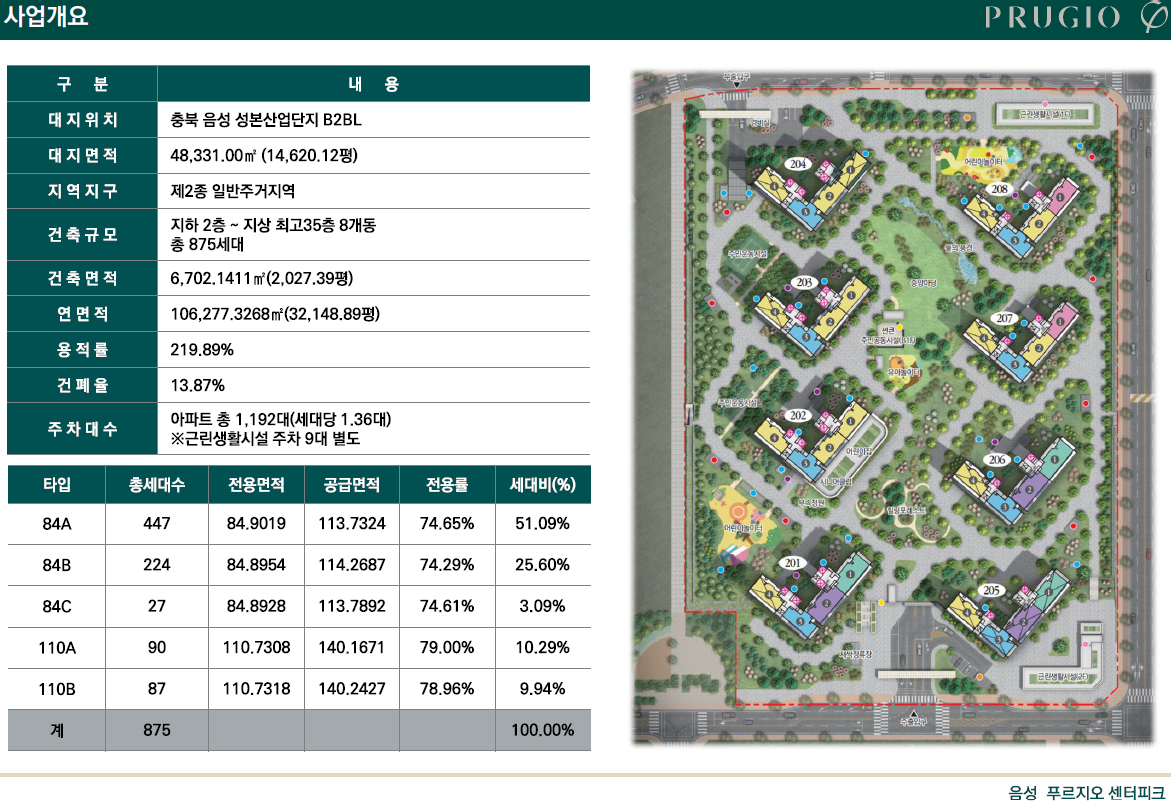This screenshot has height=802, width=1171.
Task: Select the 지역지구 row label
Action: tap(82, 191)
